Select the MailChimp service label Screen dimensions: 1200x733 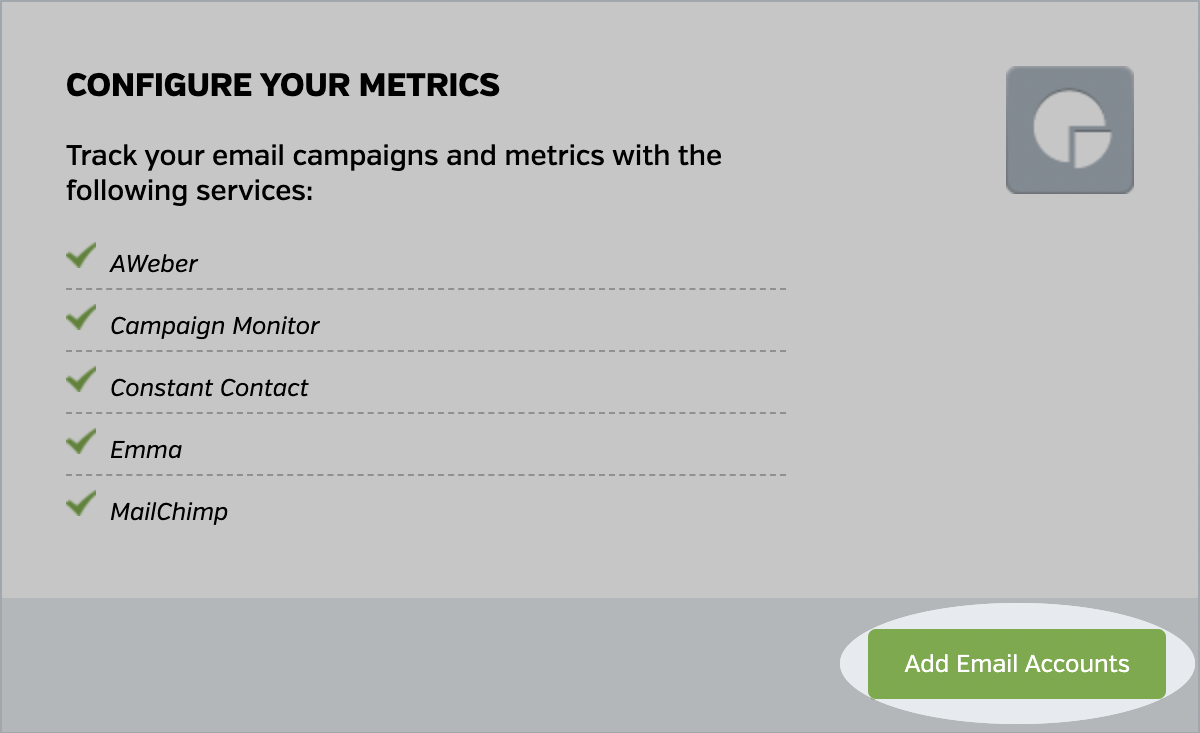(x=169, y=512)
